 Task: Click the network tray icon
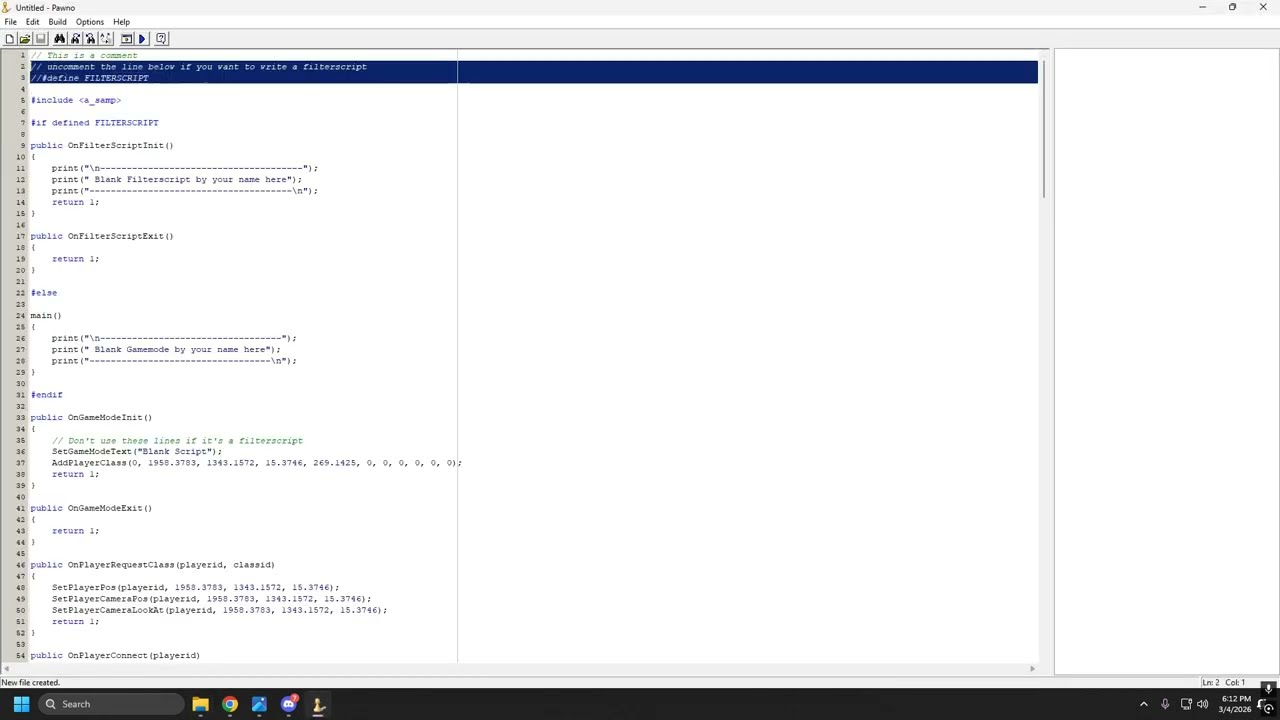1186,704
